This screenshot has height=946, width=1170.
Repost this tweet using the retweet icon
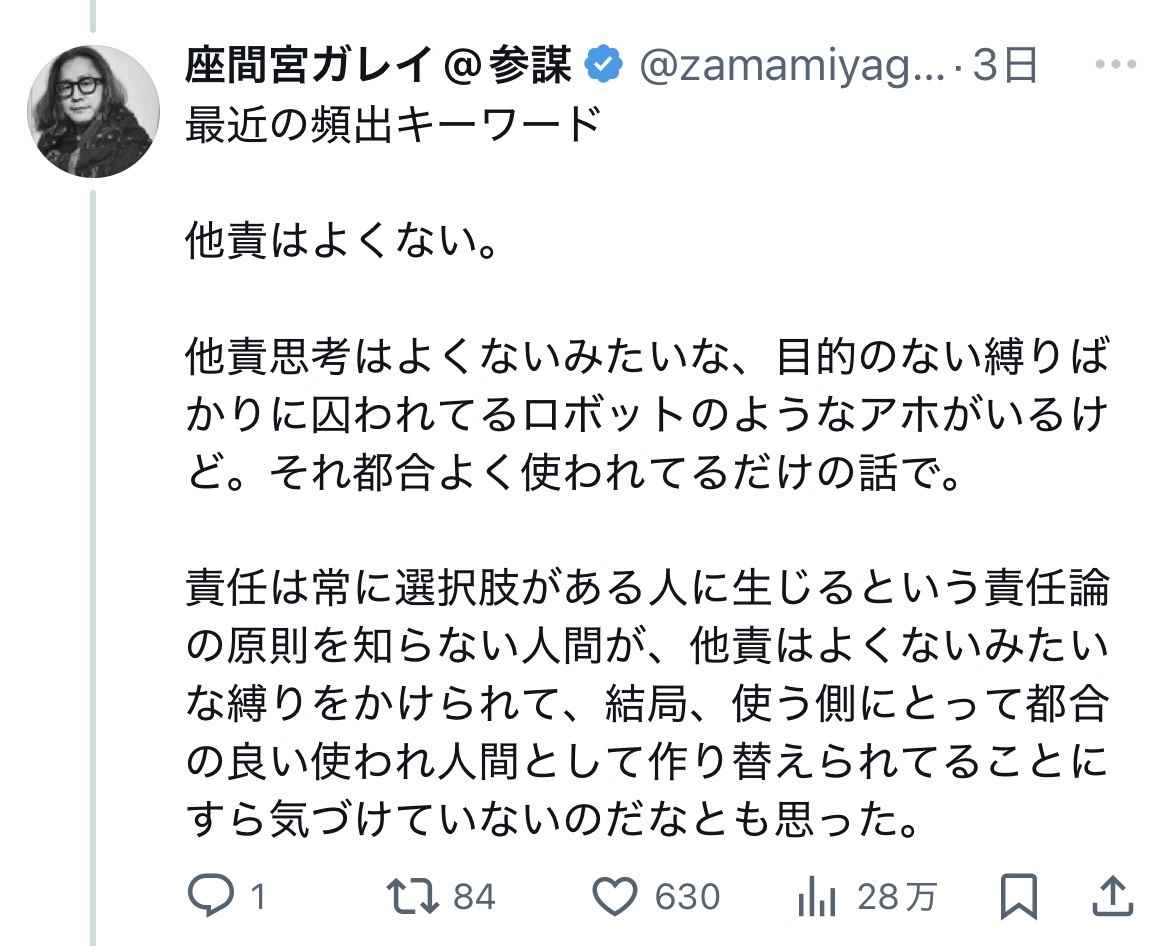pos(415,896)
